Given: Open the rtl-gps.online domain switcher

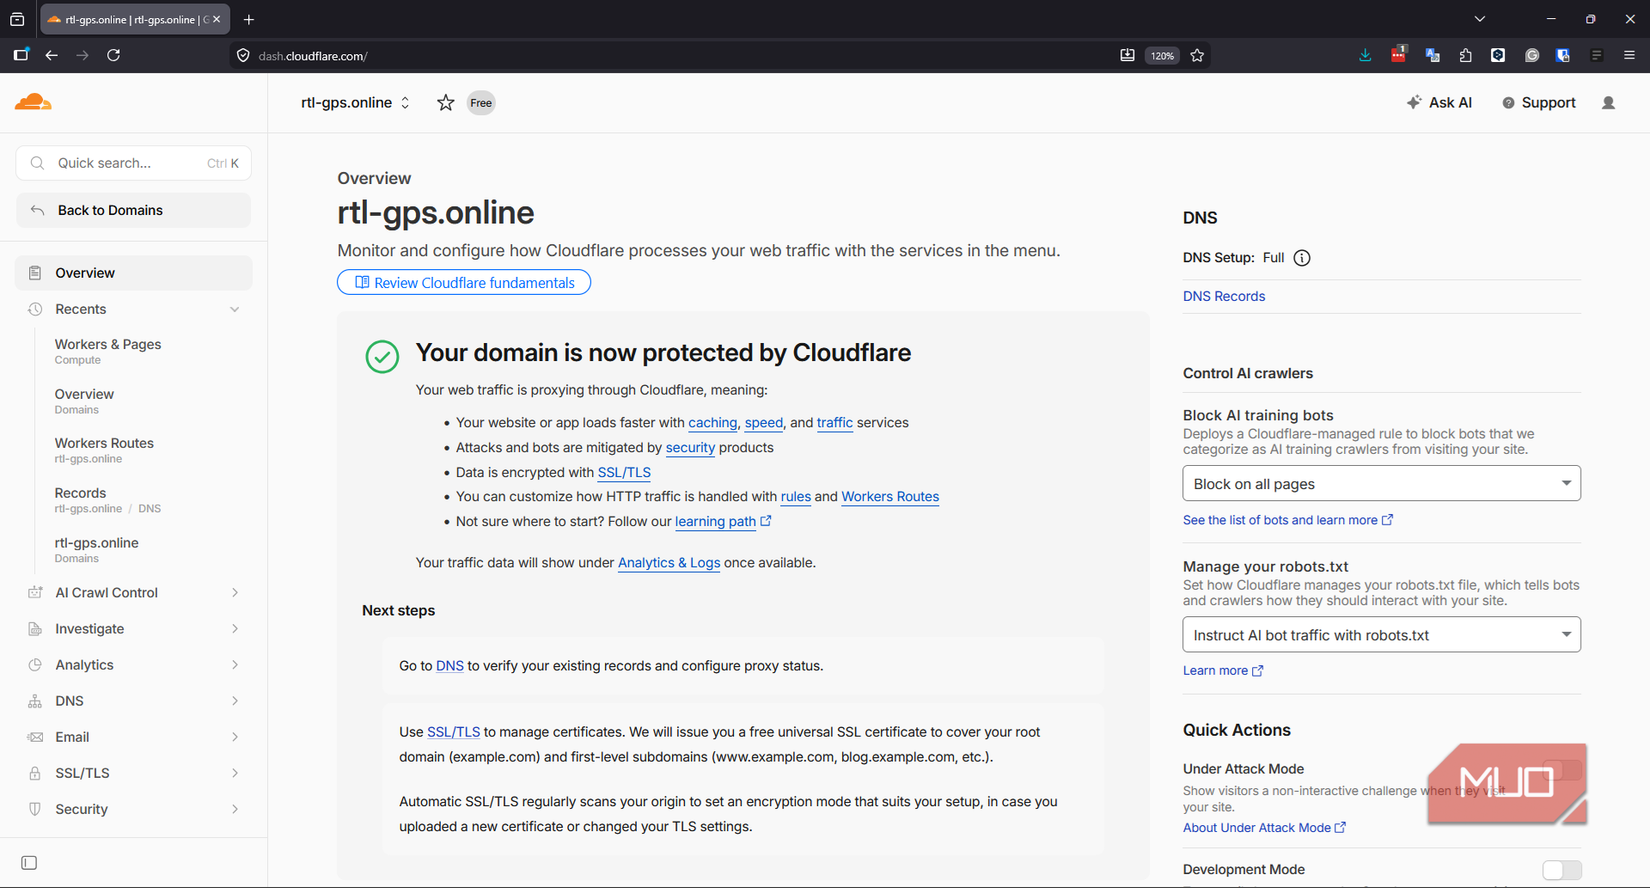Looking at the screenshot, I should 355,103.
